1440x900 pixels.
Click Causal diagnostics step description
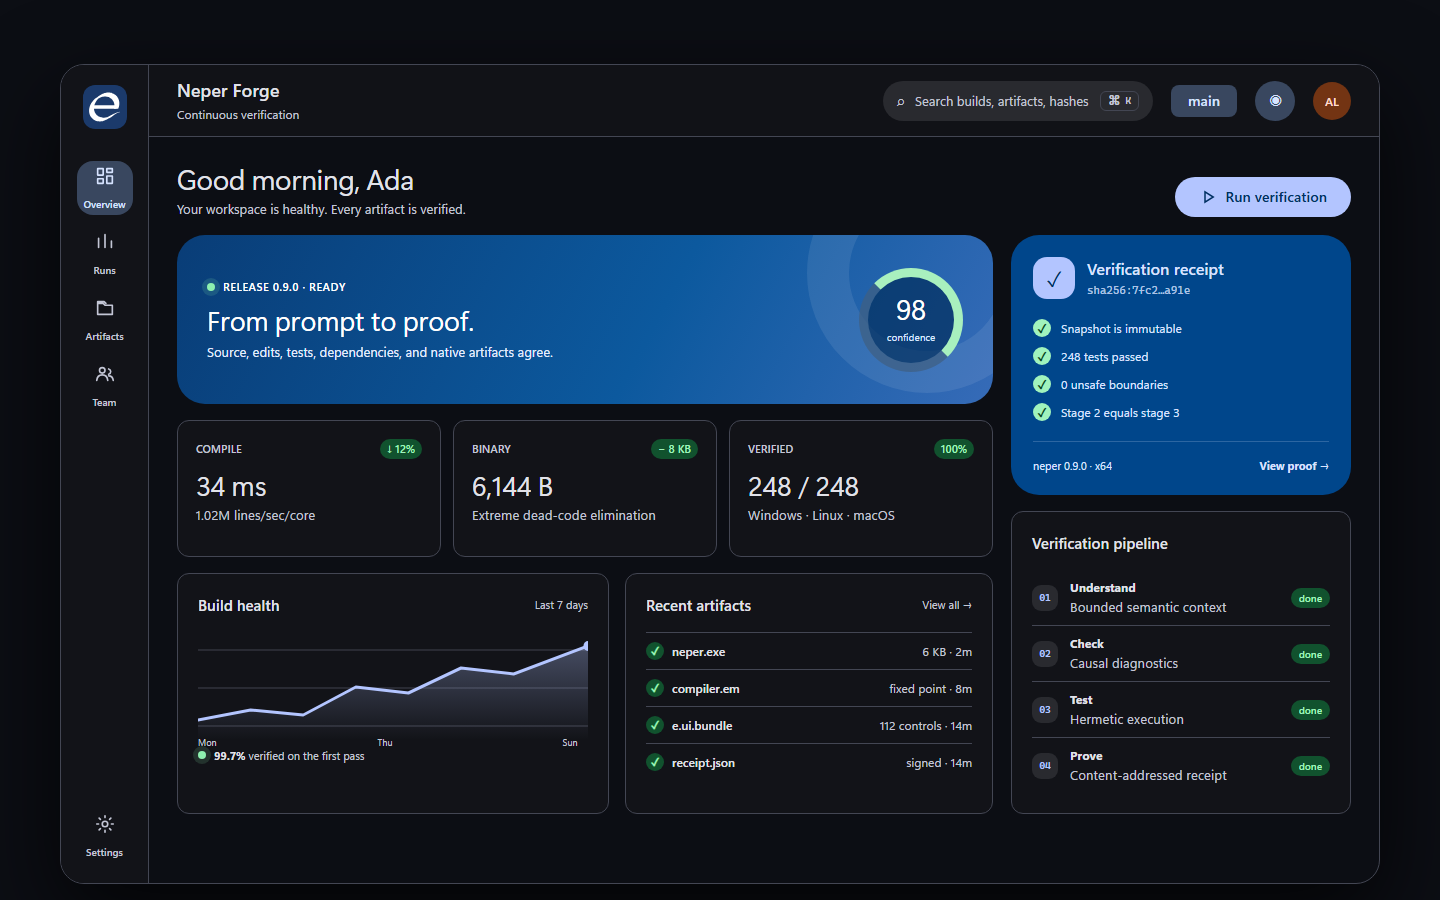point(1124,663)
